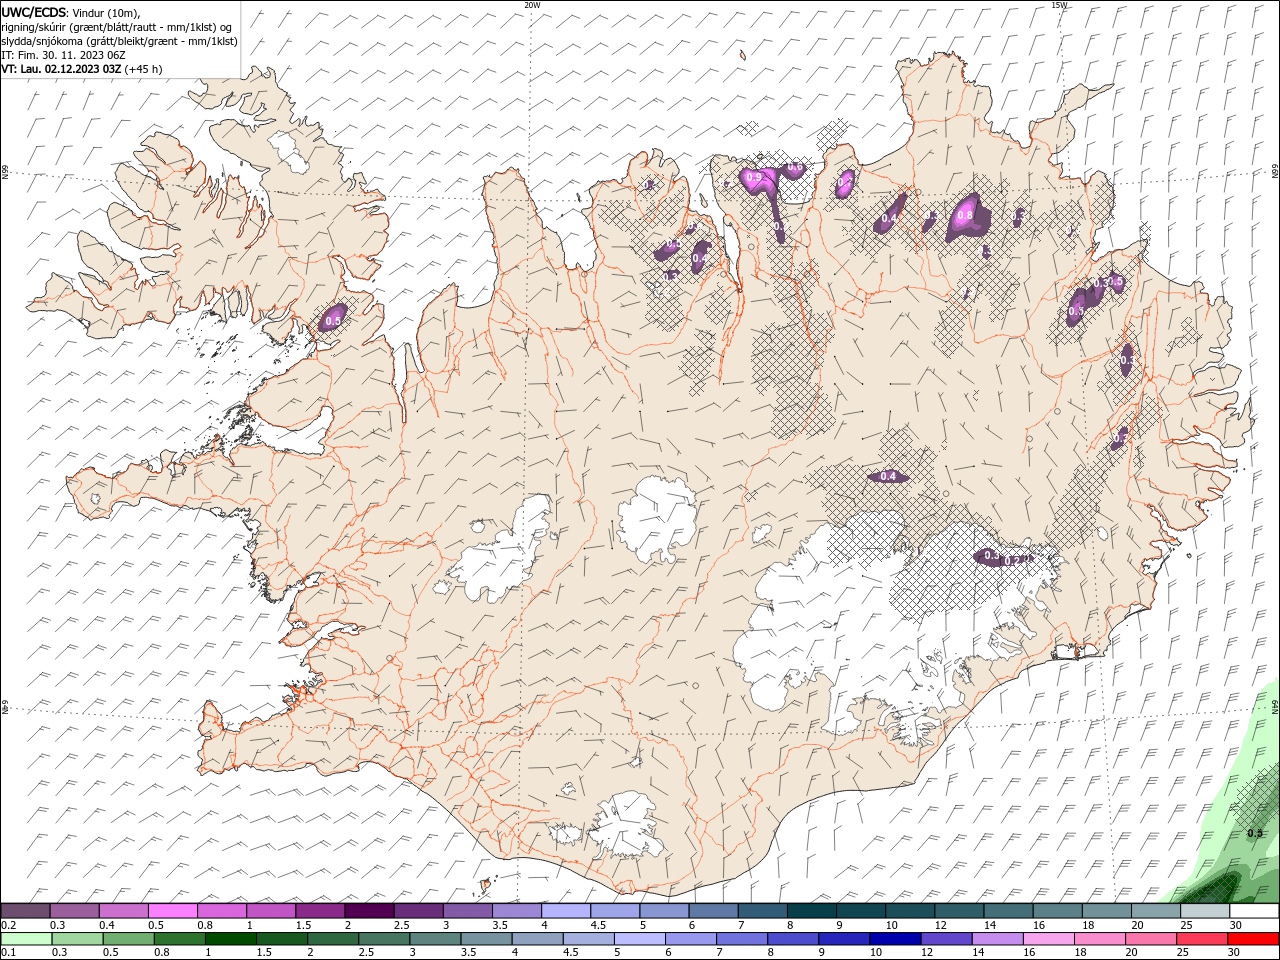Select the "0.8" snowfall value on the map
The image size is (1280, 960).
(x=965, y=215)
